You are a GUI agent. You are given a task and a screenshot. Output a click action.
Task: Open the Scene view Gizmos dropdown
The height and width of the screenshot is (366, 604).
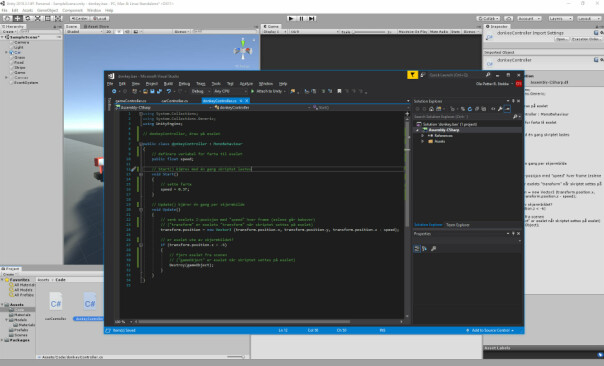click(x=181, y=32)
